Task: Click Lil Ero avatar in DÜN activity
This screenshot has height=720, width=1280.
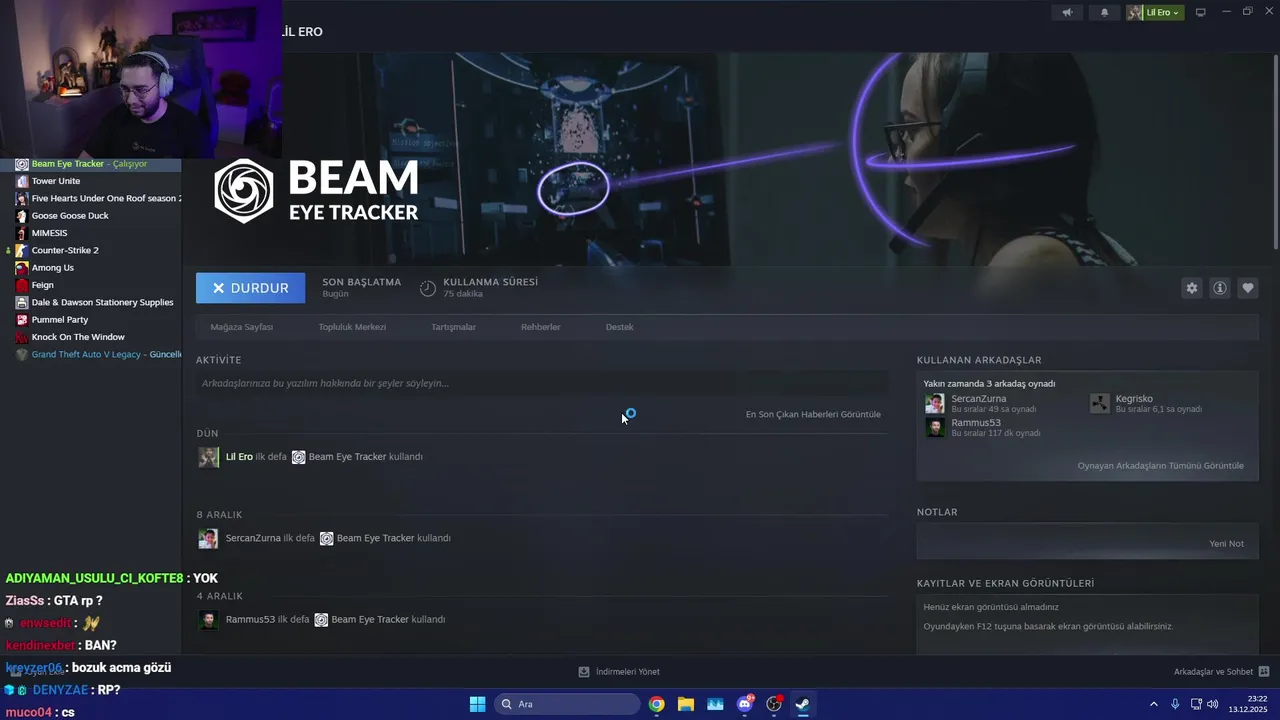Action: (x=208, y=457)
